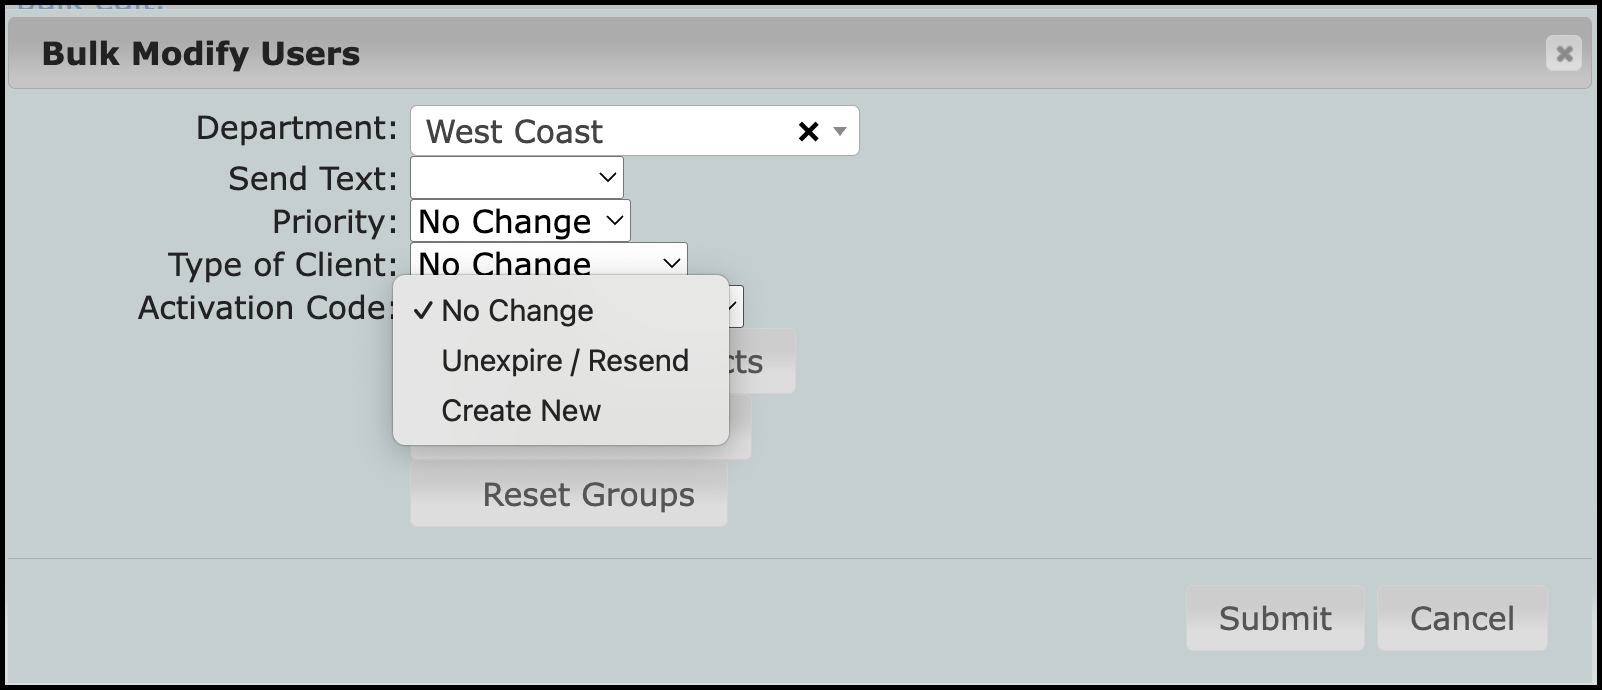Click the Send Text field label
Image resolution: width=1602 pixels, height=690 pixels.
312,178
